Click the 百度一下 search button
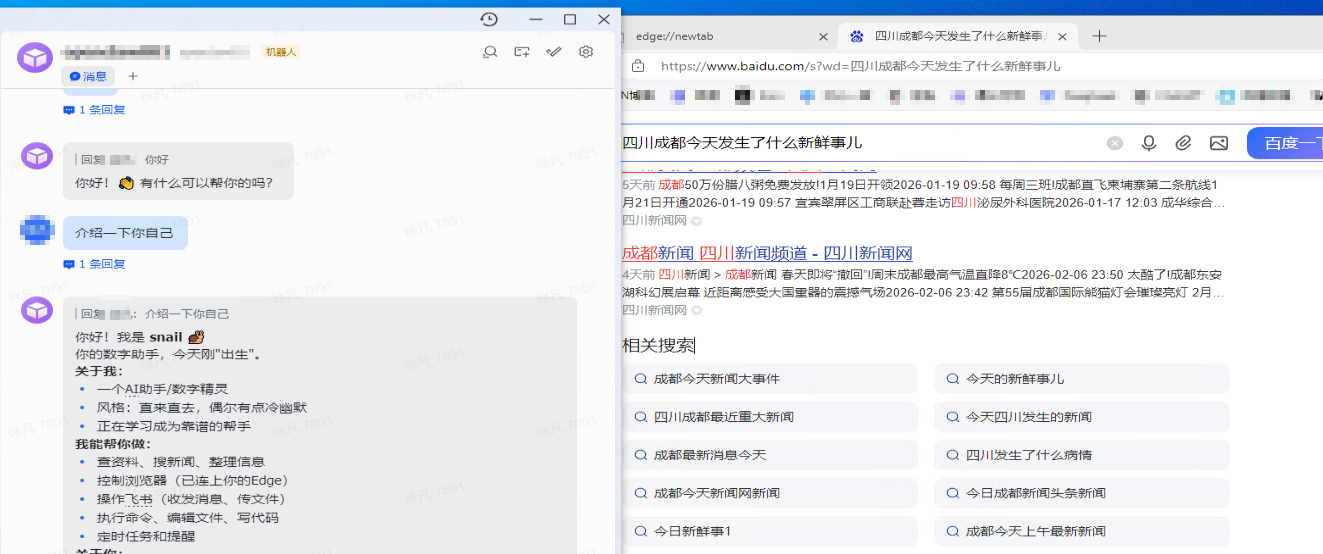1323x554 pixels. click(x=1286, y=143)
